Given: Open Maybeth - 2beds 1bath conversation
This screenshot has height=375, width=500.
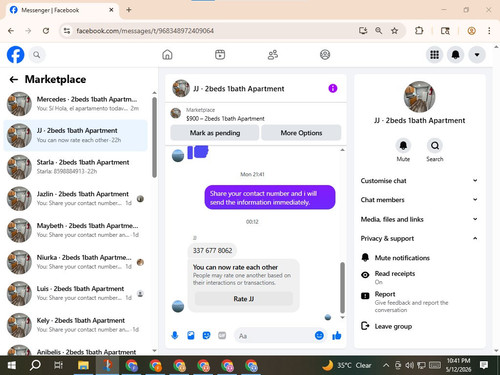Looking at the screenshot, I should pyautogui.click(x=76, y=230).
